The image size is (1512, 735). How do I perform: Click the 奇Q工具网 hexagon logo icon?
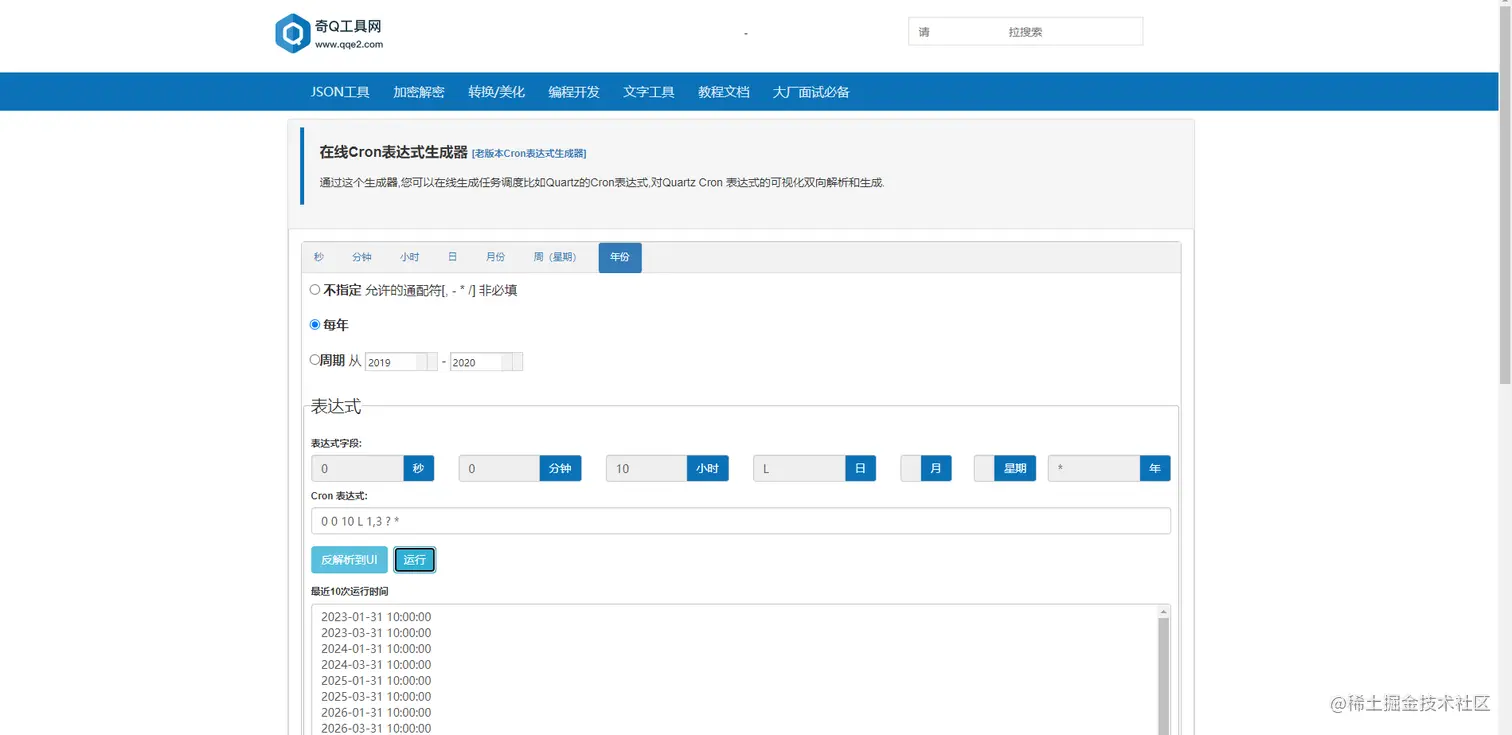[292, 33]
